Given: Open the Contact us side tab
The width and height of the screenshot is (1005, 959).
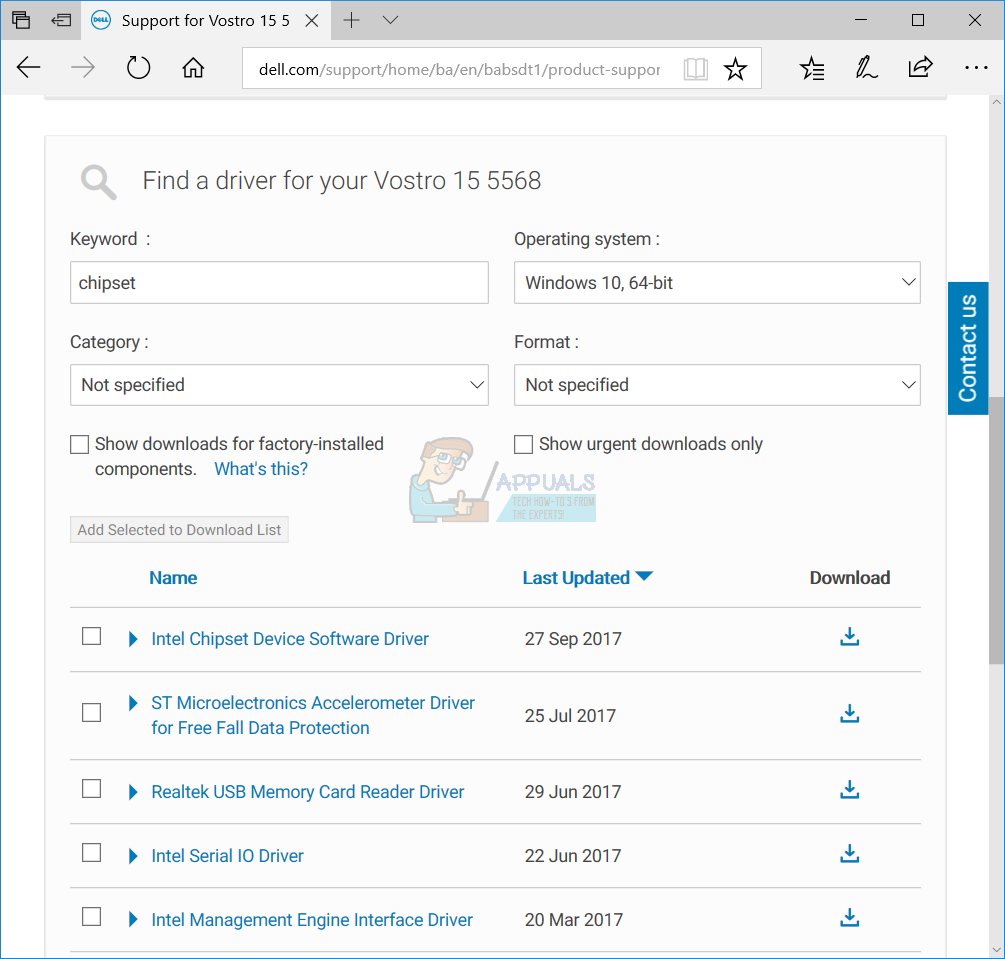Looking at the screenshot, I should click(968, 348).
